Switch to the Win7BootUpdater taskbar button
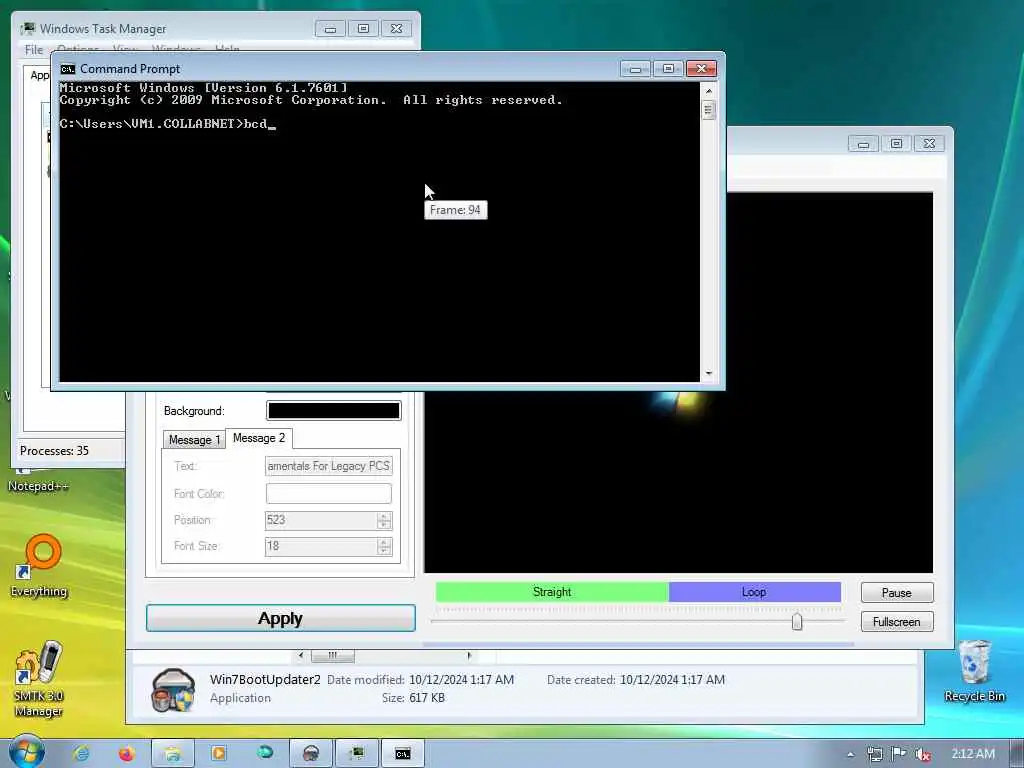Image resolution: width=1024 pixels, height=768 pixels. pyautogui.click(x=311, y=754)
